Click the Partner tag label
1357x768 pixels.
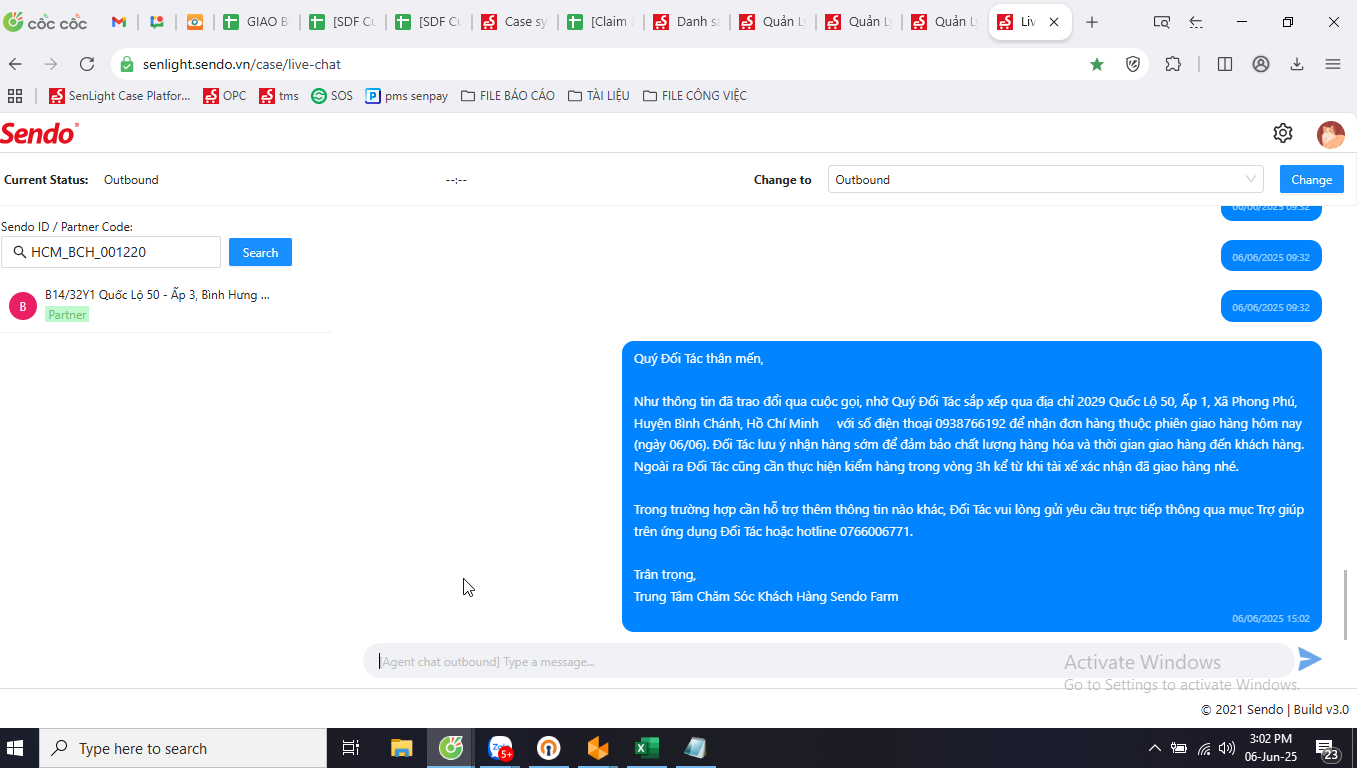pyautogui.click(x=67, y=314)
